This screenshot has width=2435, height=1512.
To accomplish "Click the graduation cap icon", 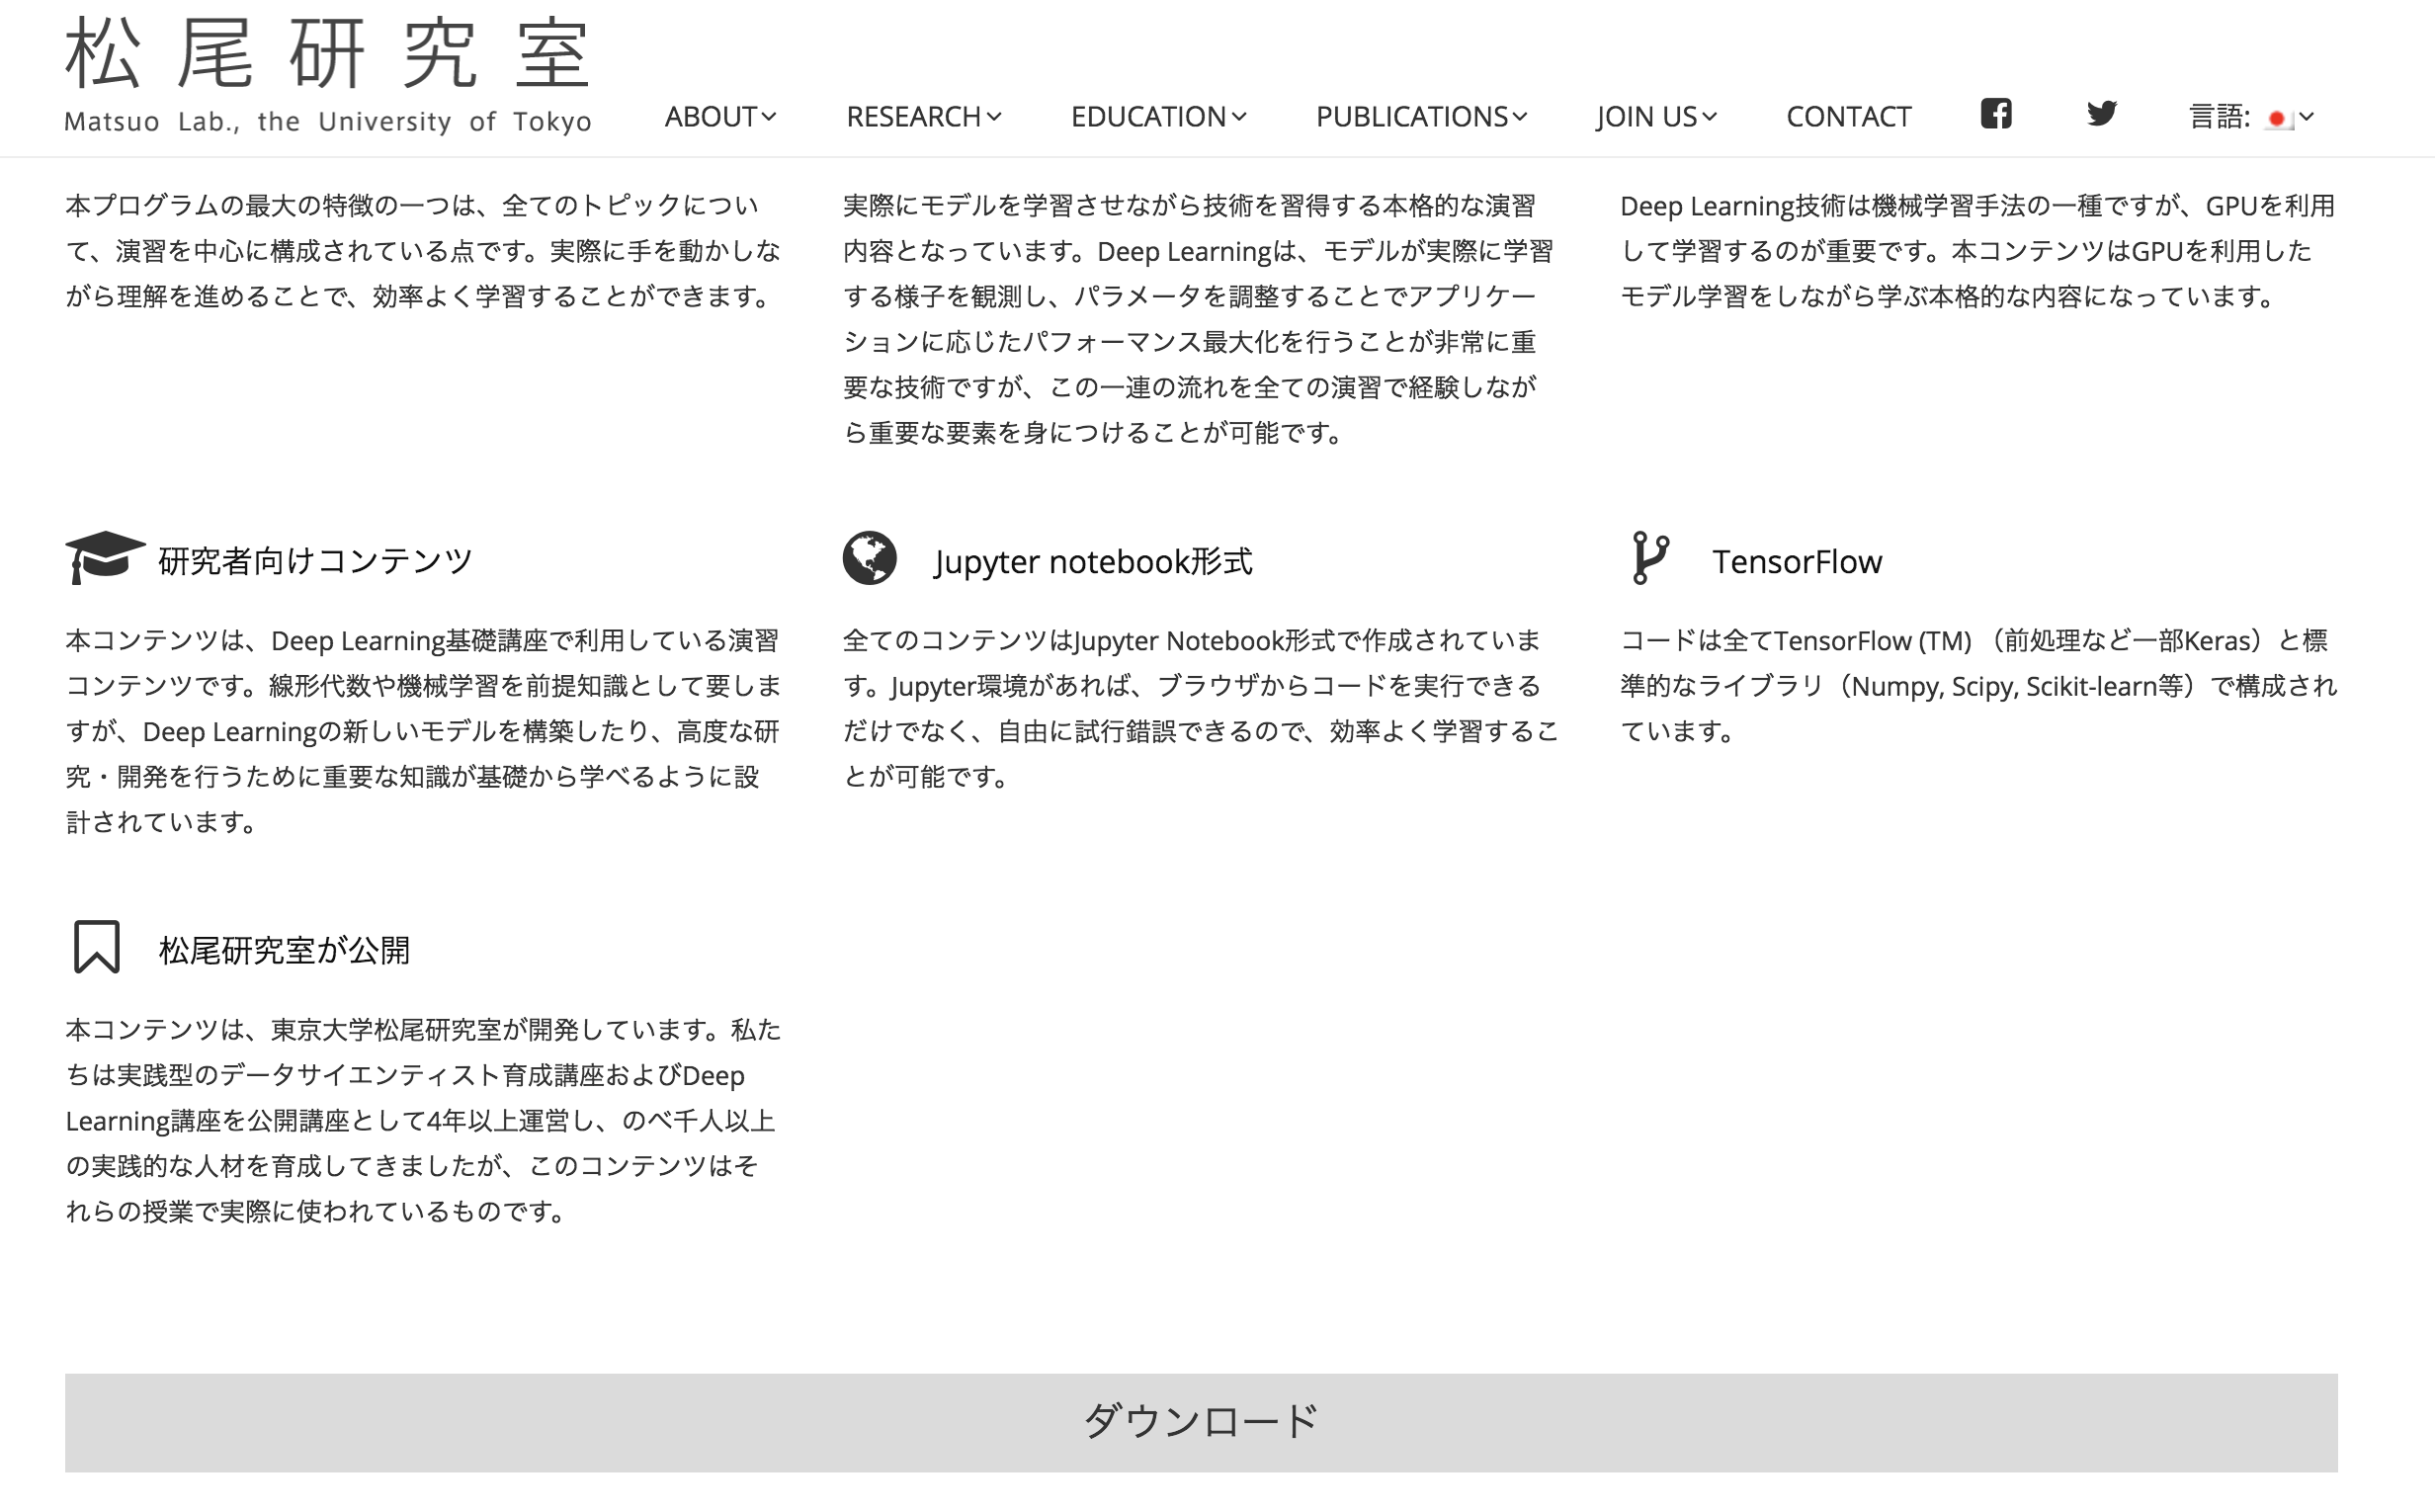I will pos(104,556).
